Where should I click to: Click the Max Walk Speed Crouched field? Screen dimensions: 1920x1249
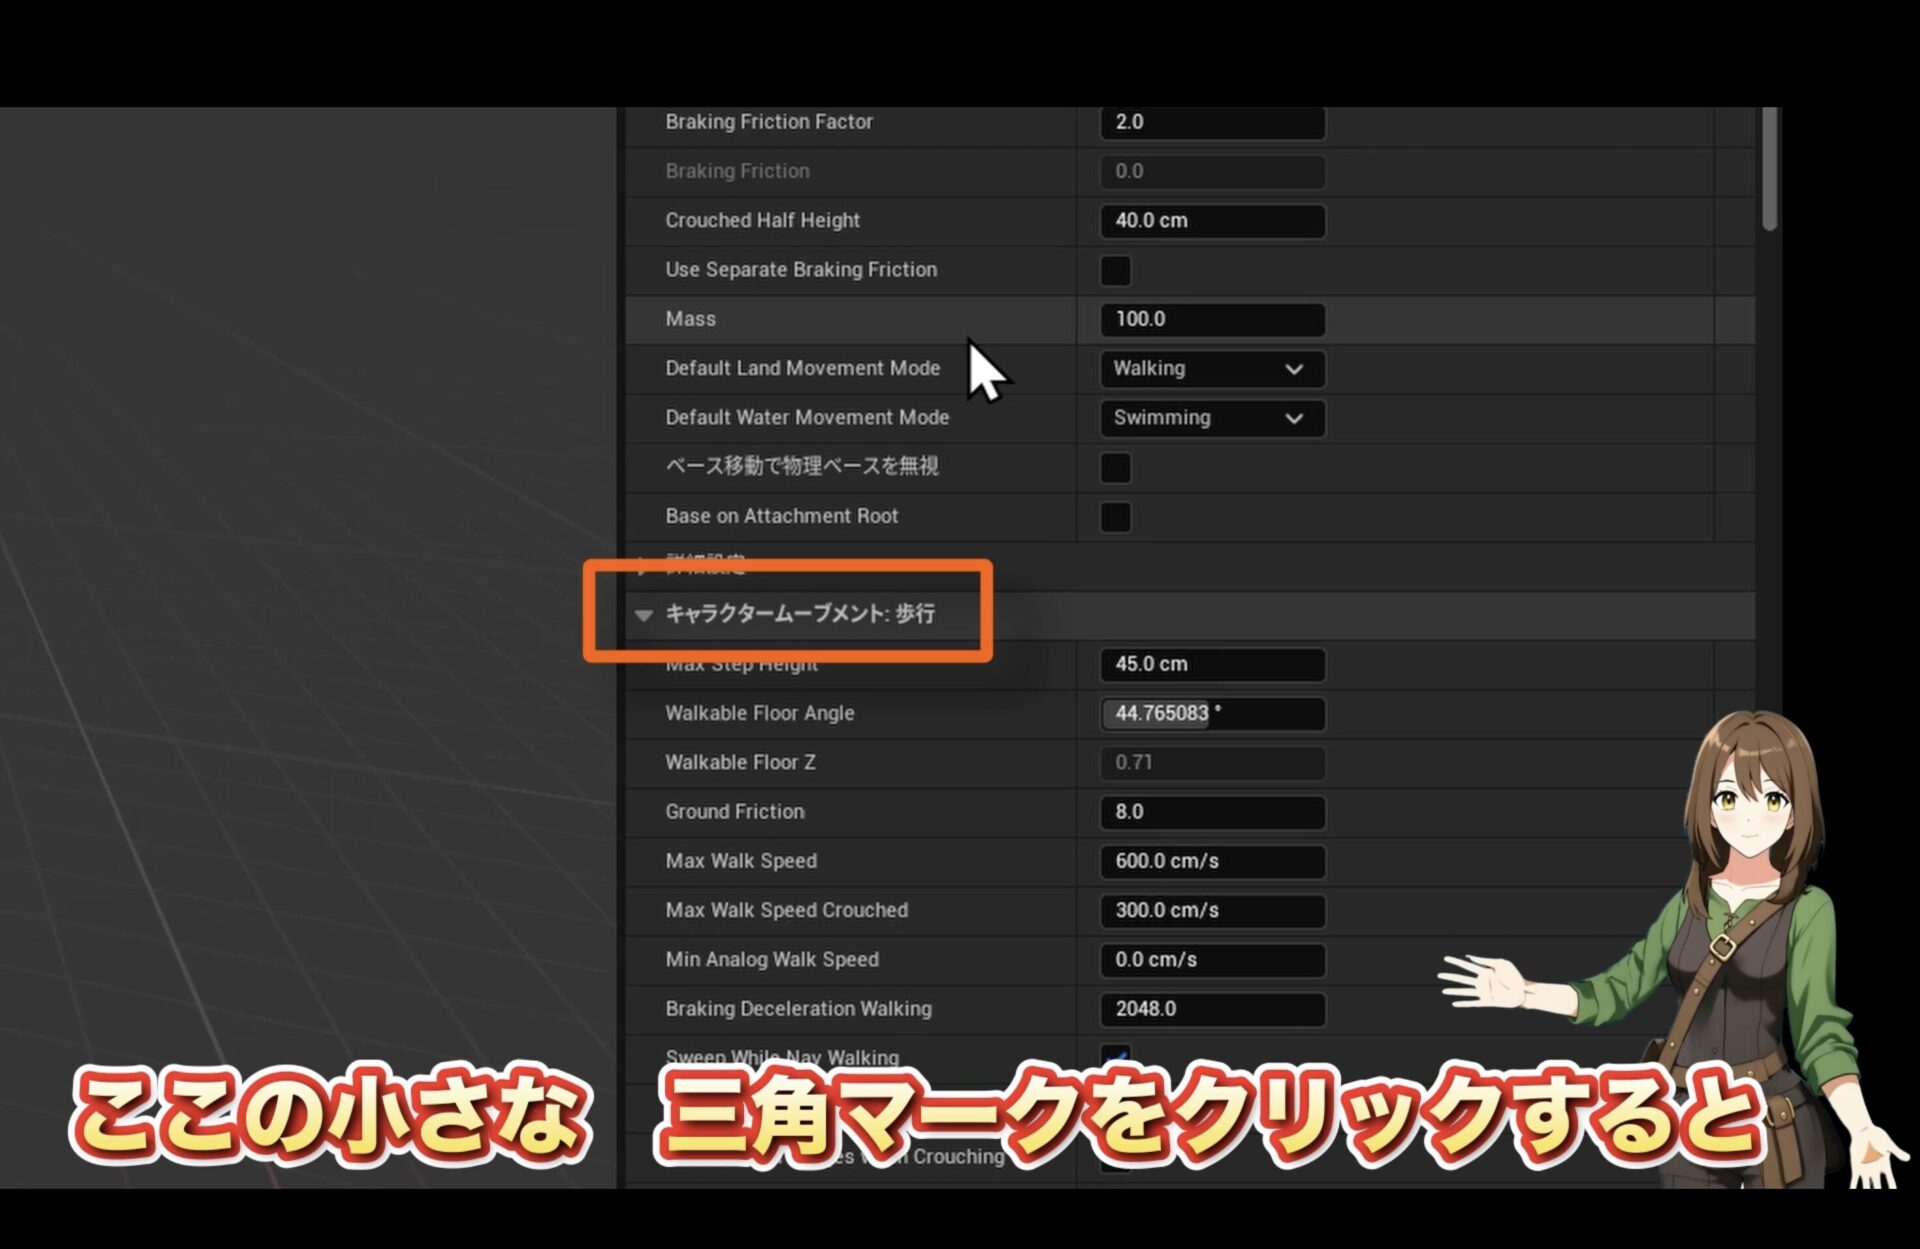click(1212, 911)
